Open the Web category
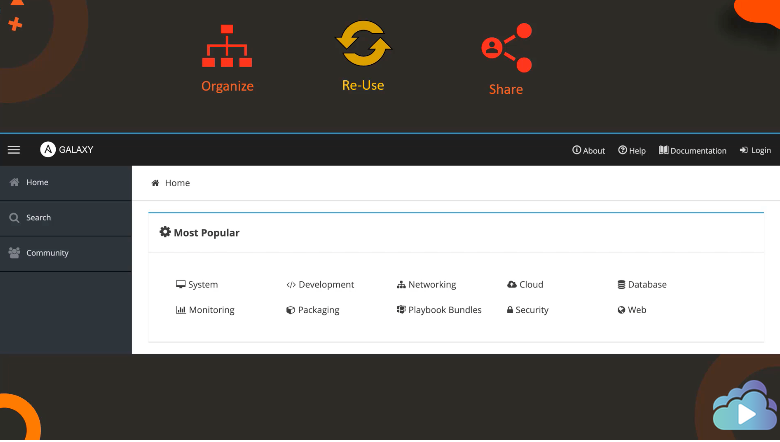780x442 pixels. click(632, 310)
